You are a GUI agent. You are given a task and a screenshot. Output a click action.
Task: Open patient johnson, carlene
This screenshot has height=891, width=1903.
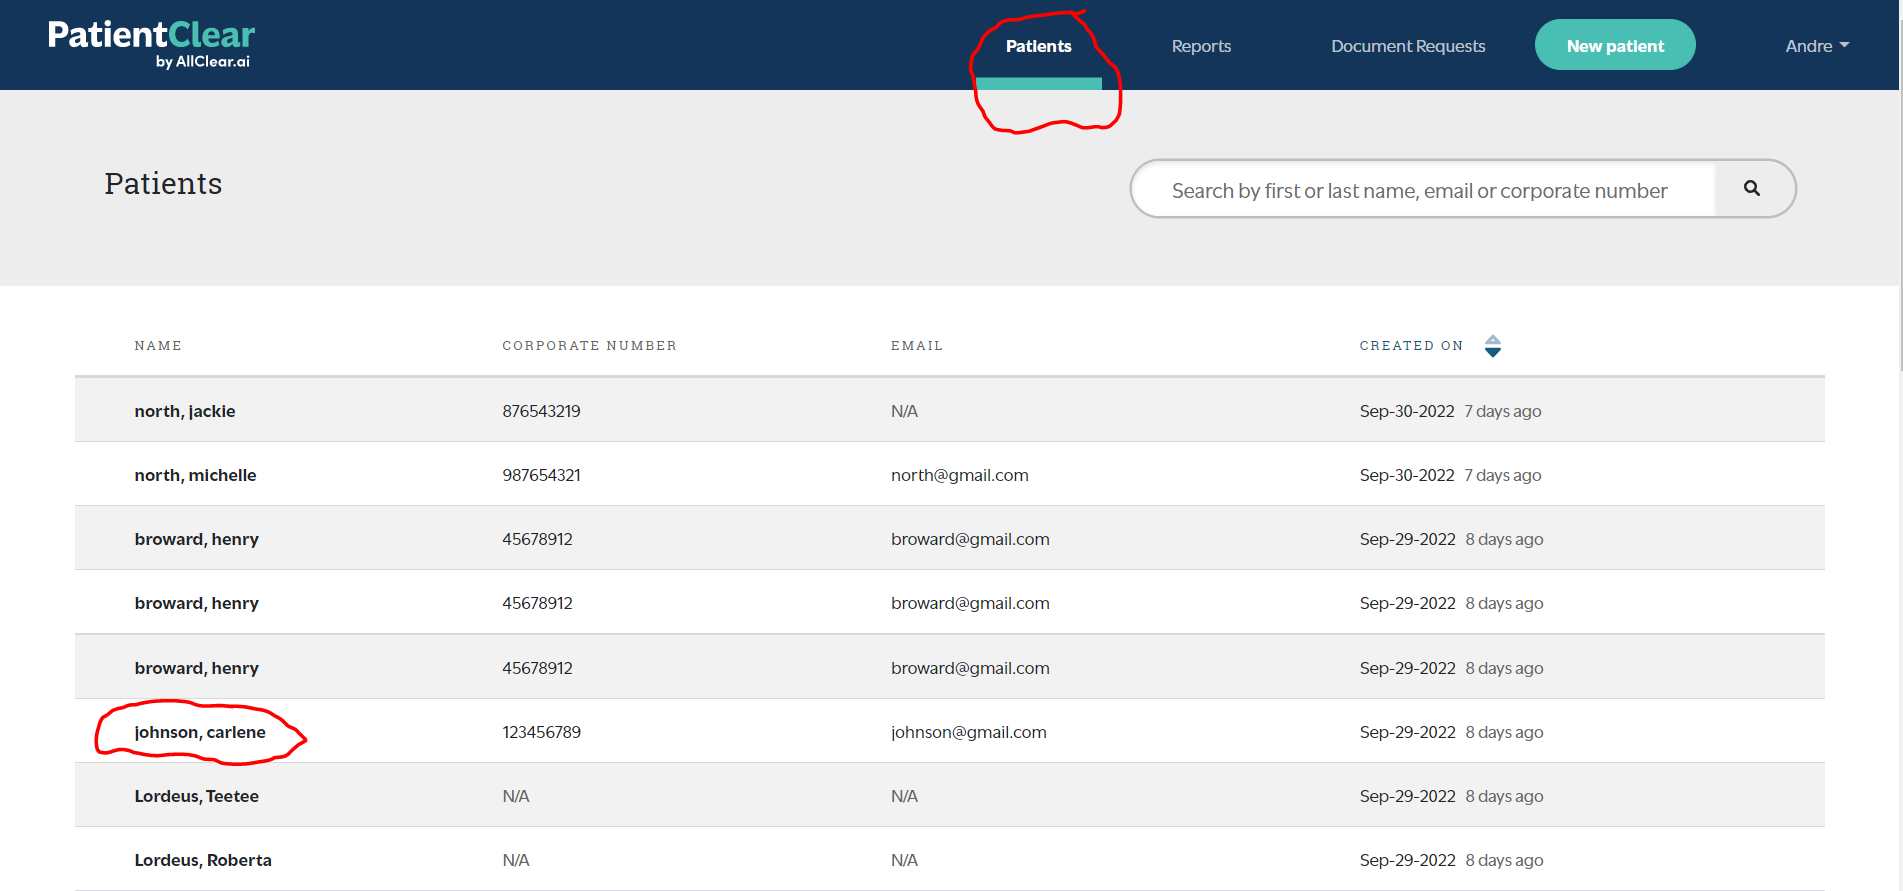(x=200, y=732)
